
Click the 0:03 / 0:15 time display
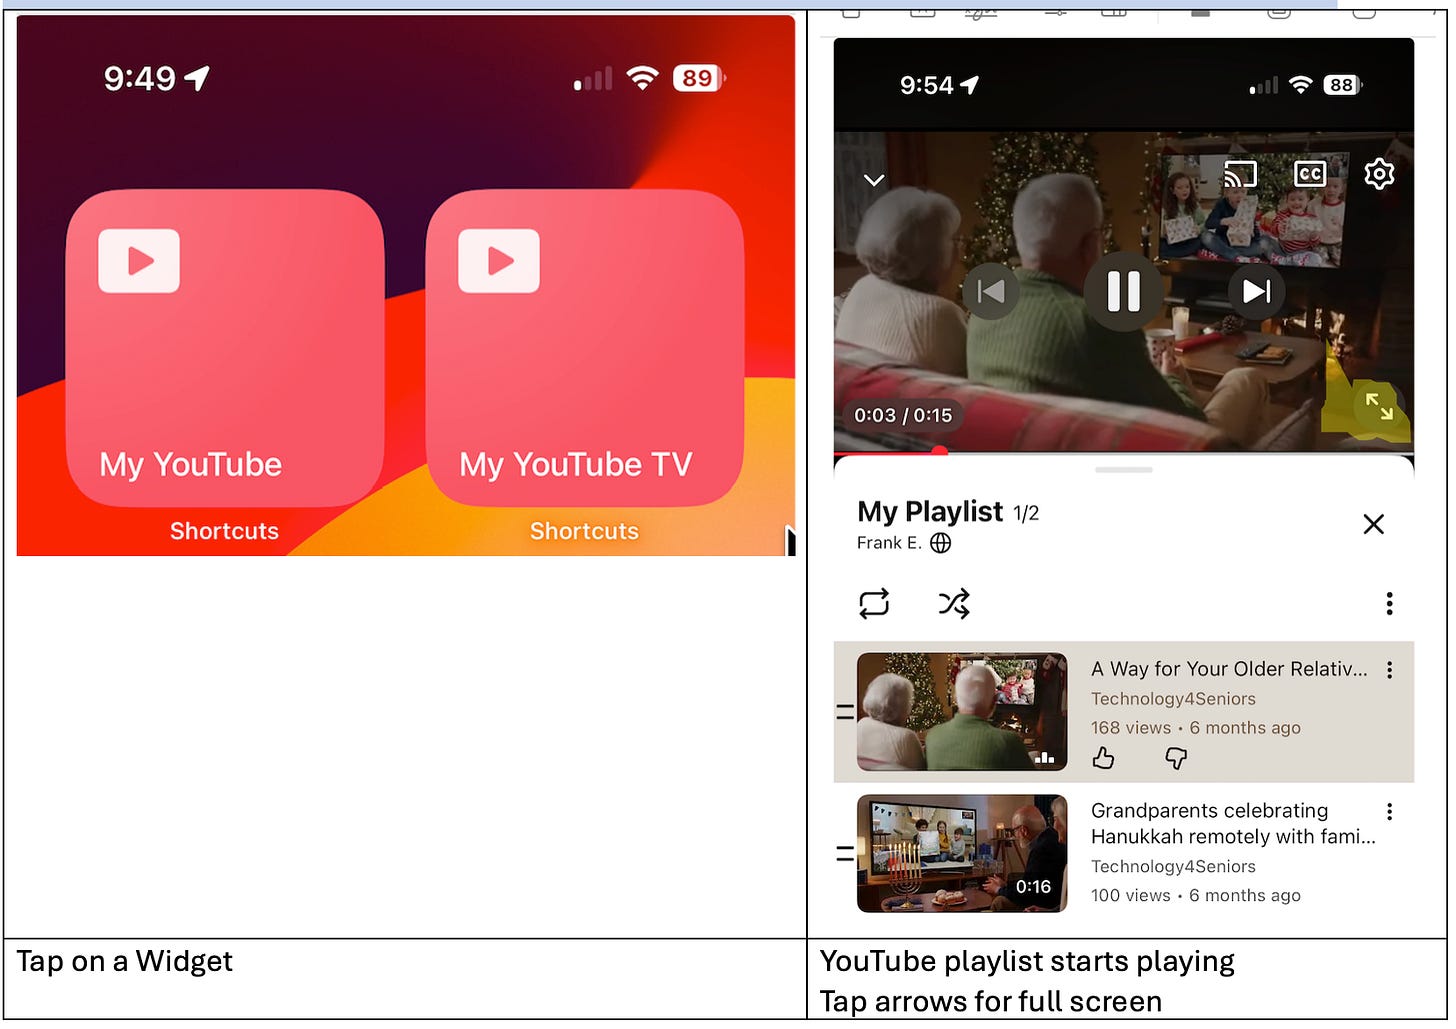(903, 415)
